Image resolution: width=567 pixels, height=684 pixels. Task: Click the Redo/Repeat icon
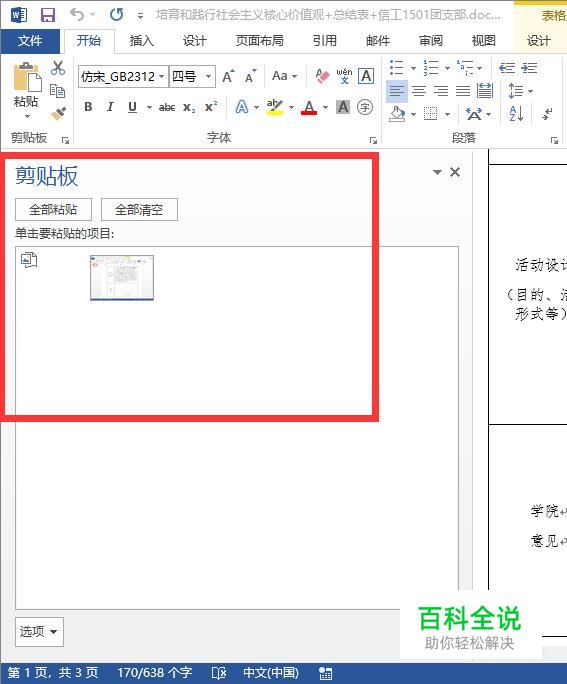point(116,15)
